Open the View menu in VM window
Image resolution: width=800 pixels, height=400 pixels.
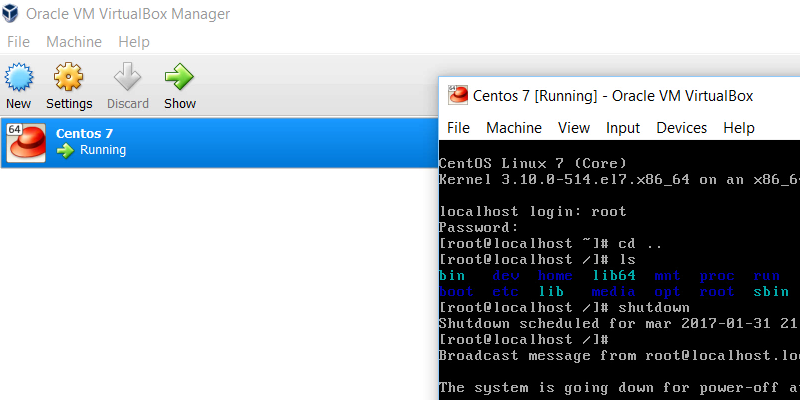coord(574,128)
